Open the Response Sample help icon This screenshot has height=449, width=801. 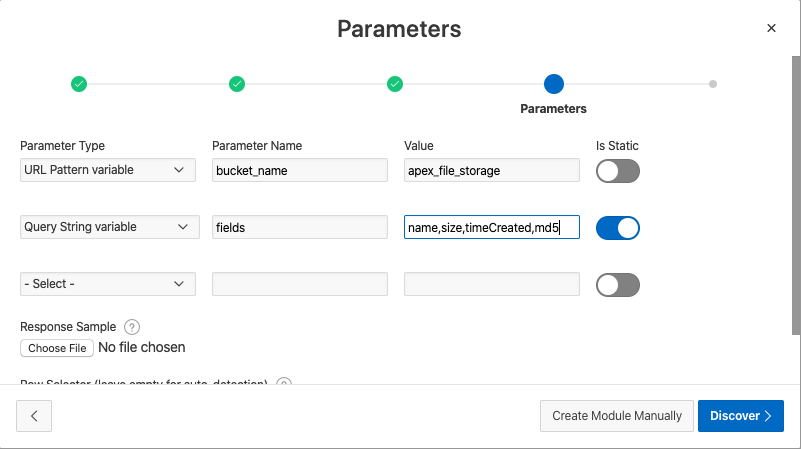tap(131, 327)
